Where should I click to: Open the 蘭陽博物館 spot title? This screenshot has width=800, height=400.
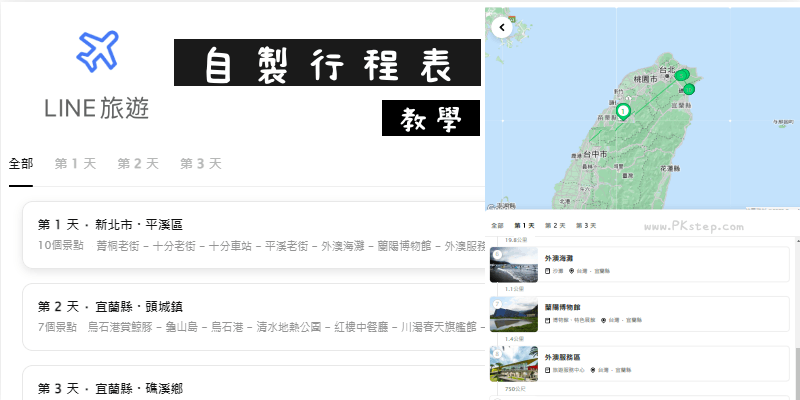[563, 308]
